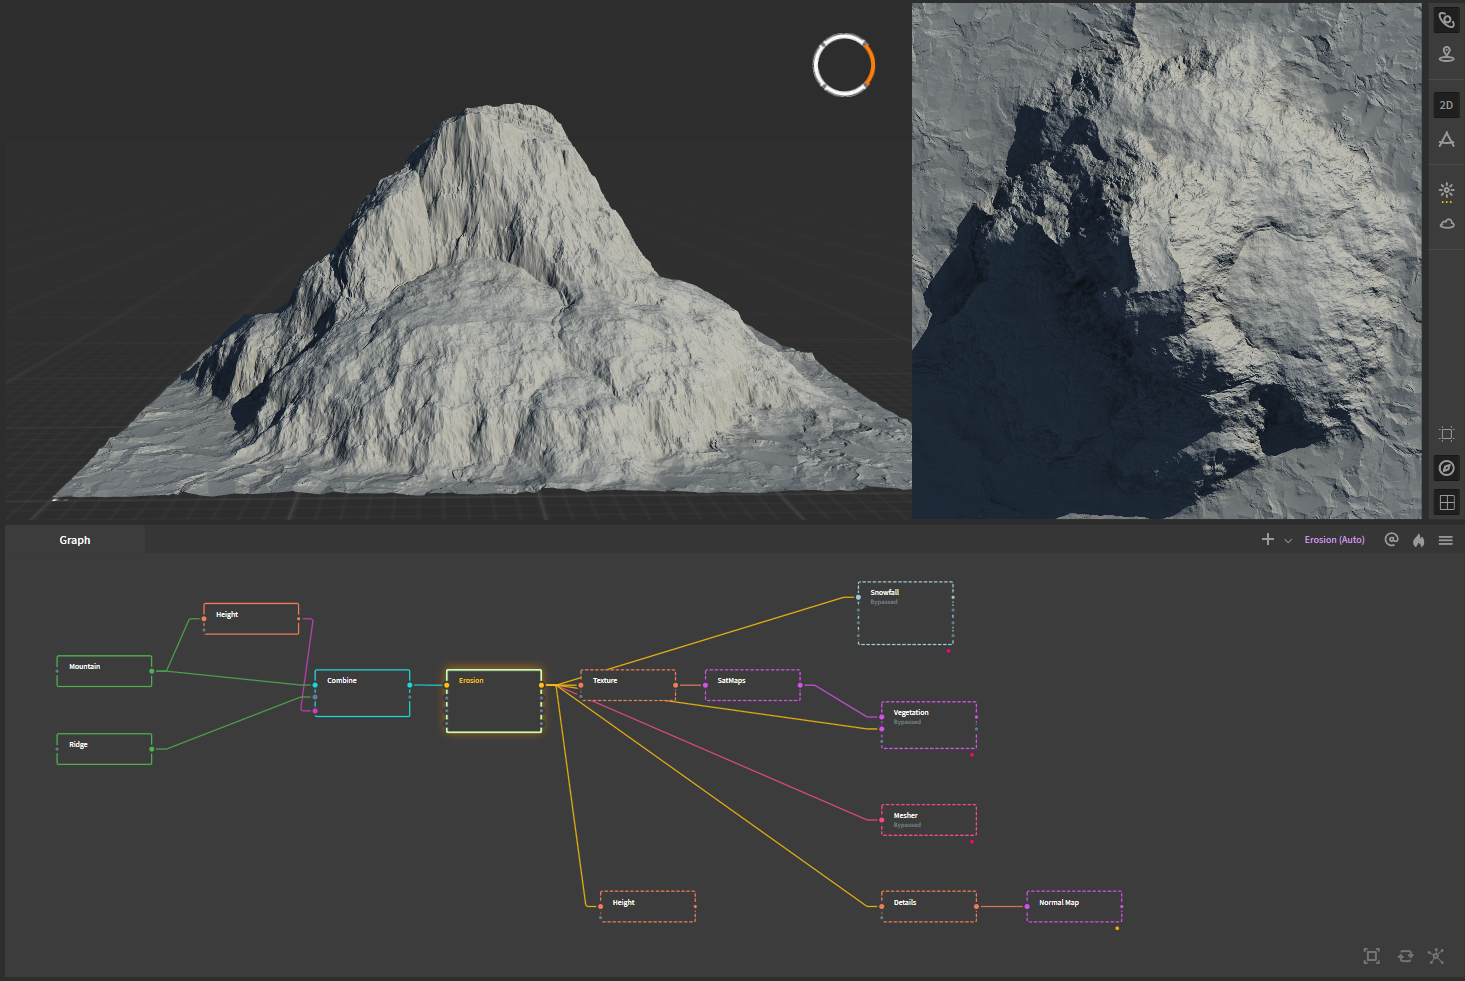Select the bypassed Mesher node
The width and height of the screenshot is (1465, 981).
pos(929,820)
